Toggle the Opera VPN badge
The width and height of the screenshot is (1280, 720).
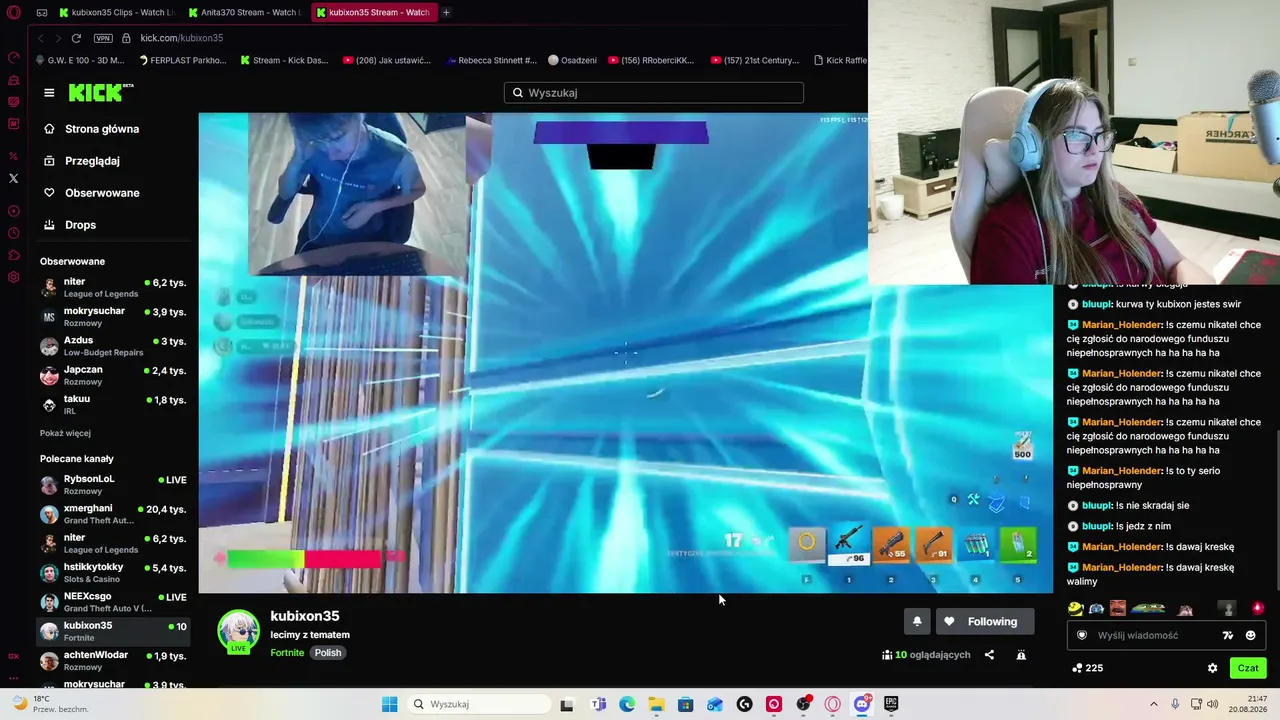click(103, 38)
